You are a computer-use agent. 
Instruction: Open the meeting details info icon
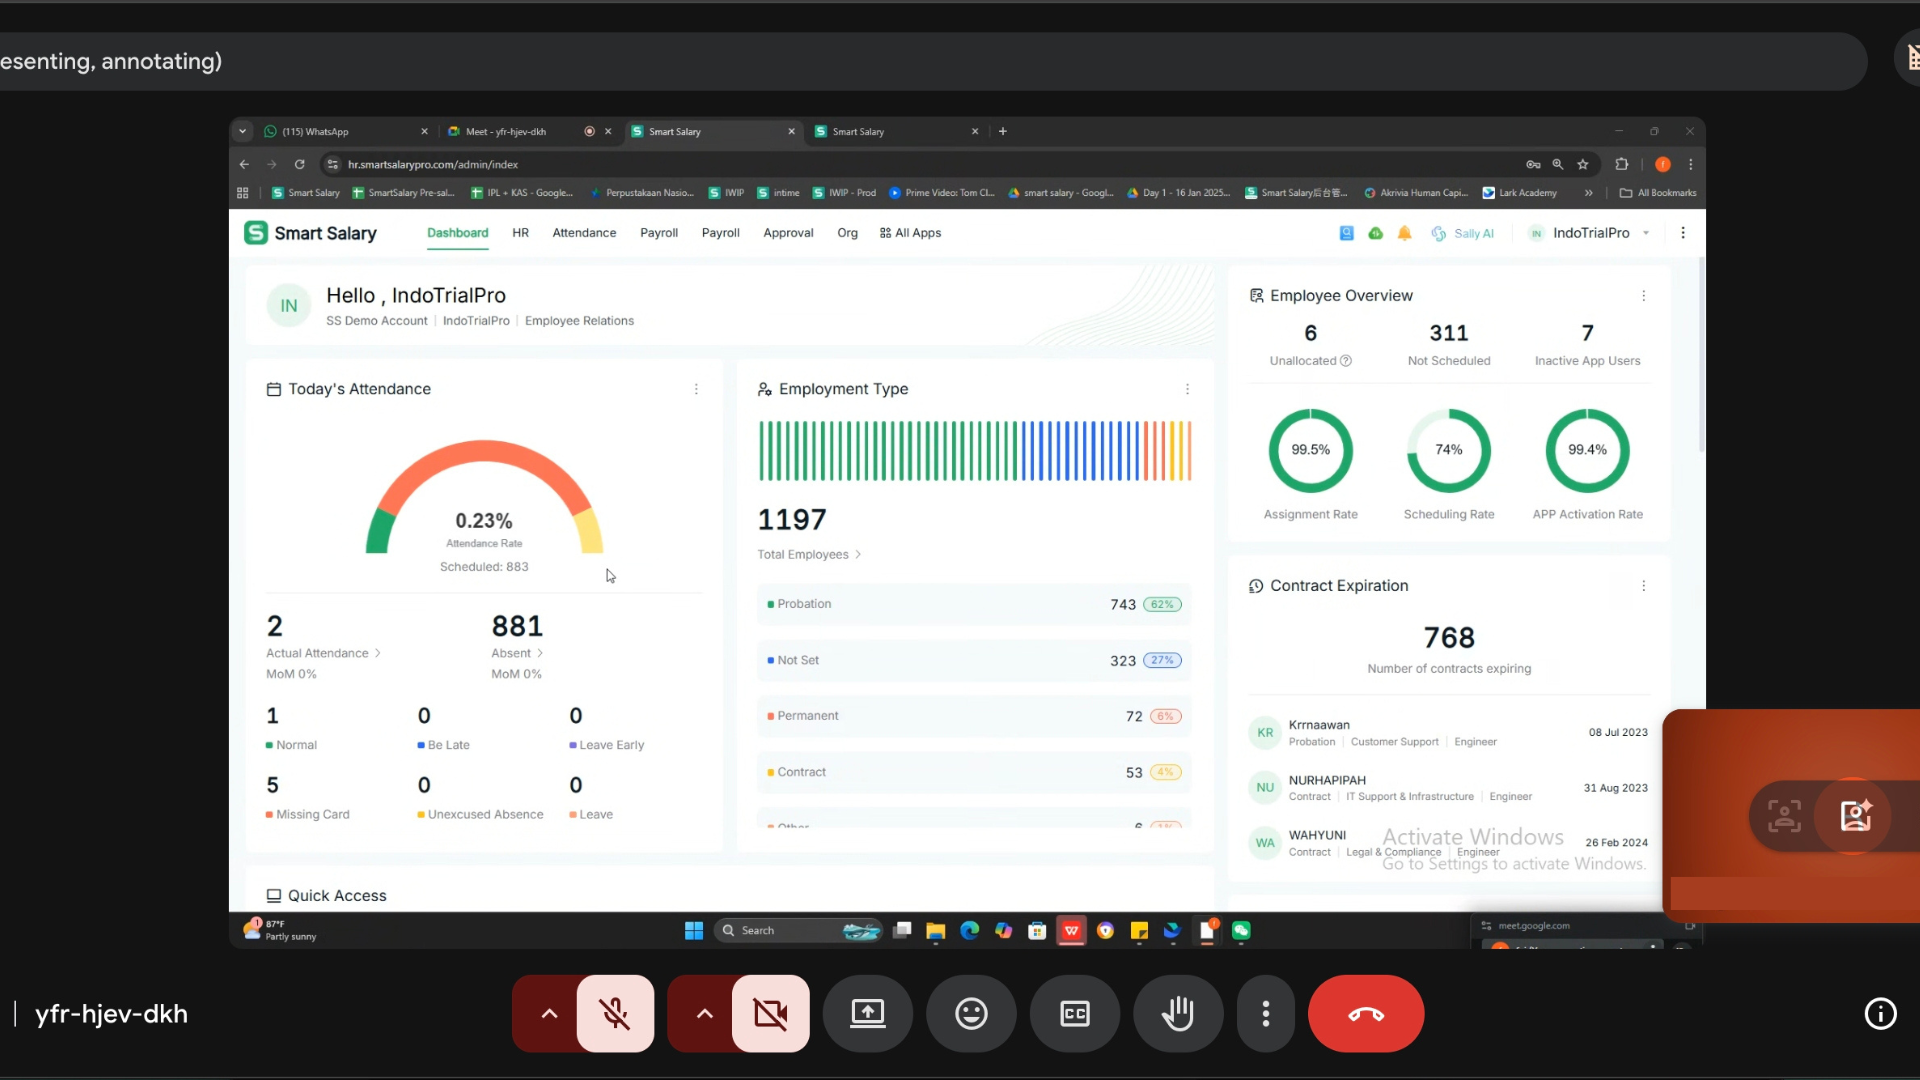[x=1880, y=1014]
